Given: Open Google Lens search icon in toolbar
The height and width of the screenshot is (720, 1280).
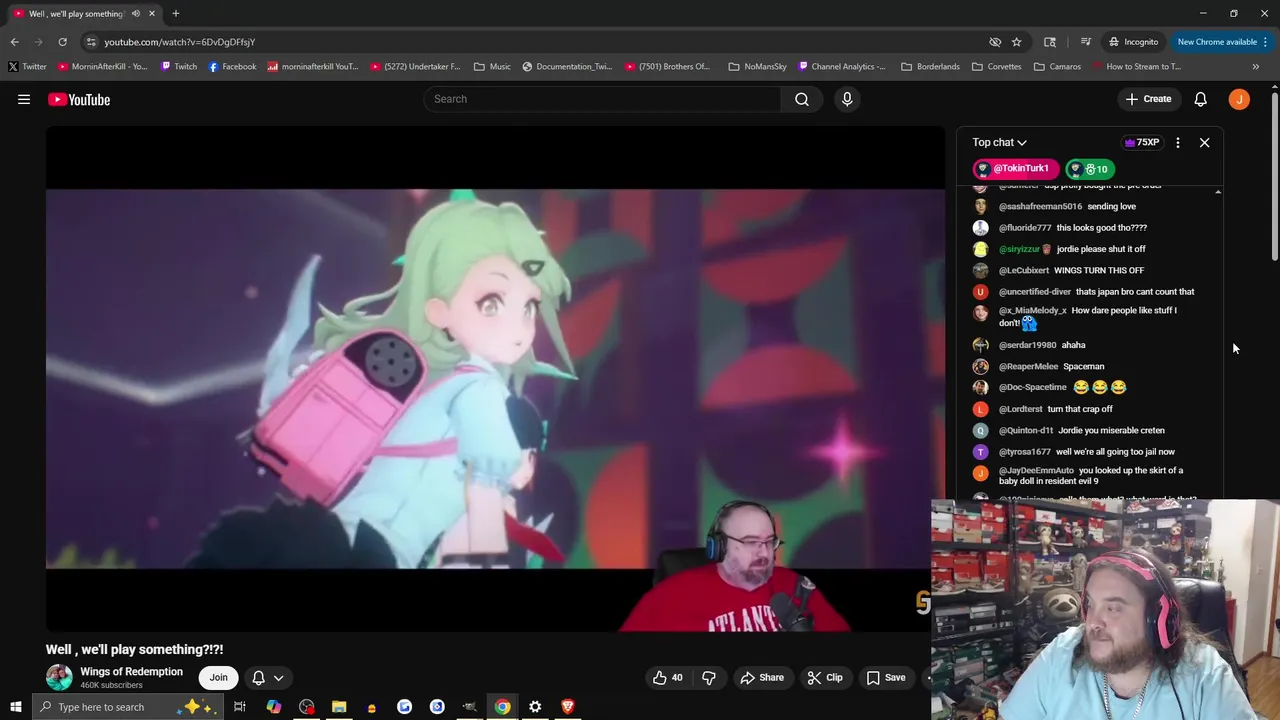Looking at the screenshot, I should [1050, 42].
